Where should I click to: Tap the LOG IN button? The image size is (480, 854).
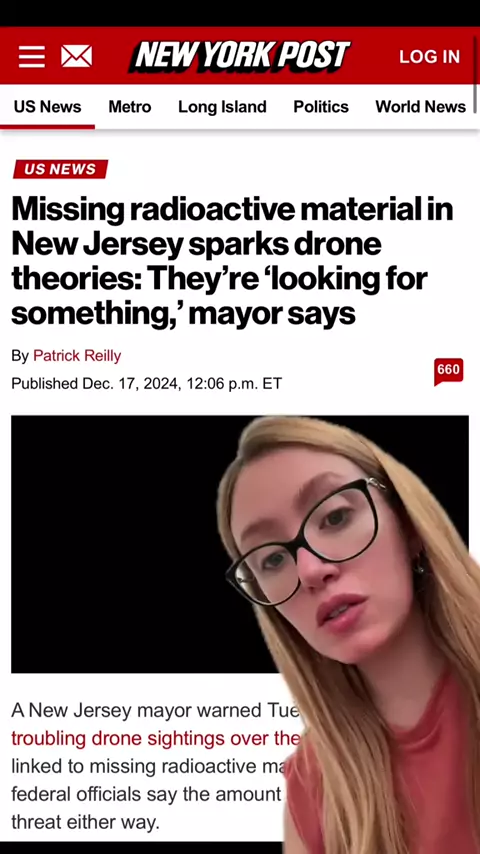[x=429, y=57]
